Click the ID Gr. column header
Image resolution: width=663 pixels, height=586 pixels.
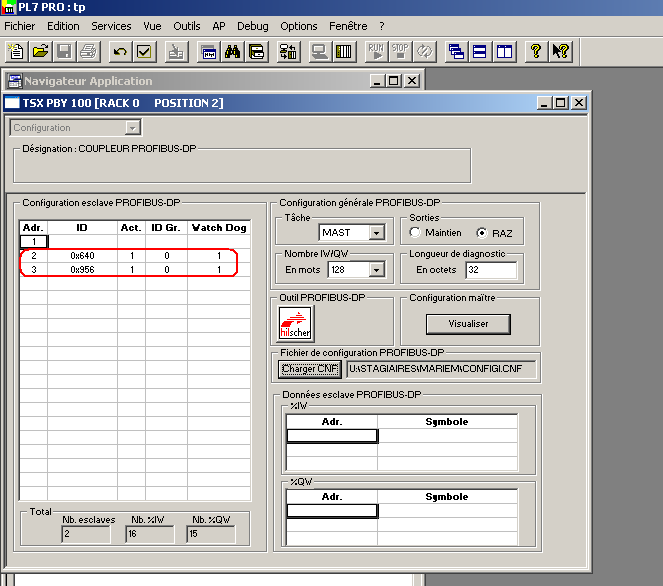[x=167, y=227]
